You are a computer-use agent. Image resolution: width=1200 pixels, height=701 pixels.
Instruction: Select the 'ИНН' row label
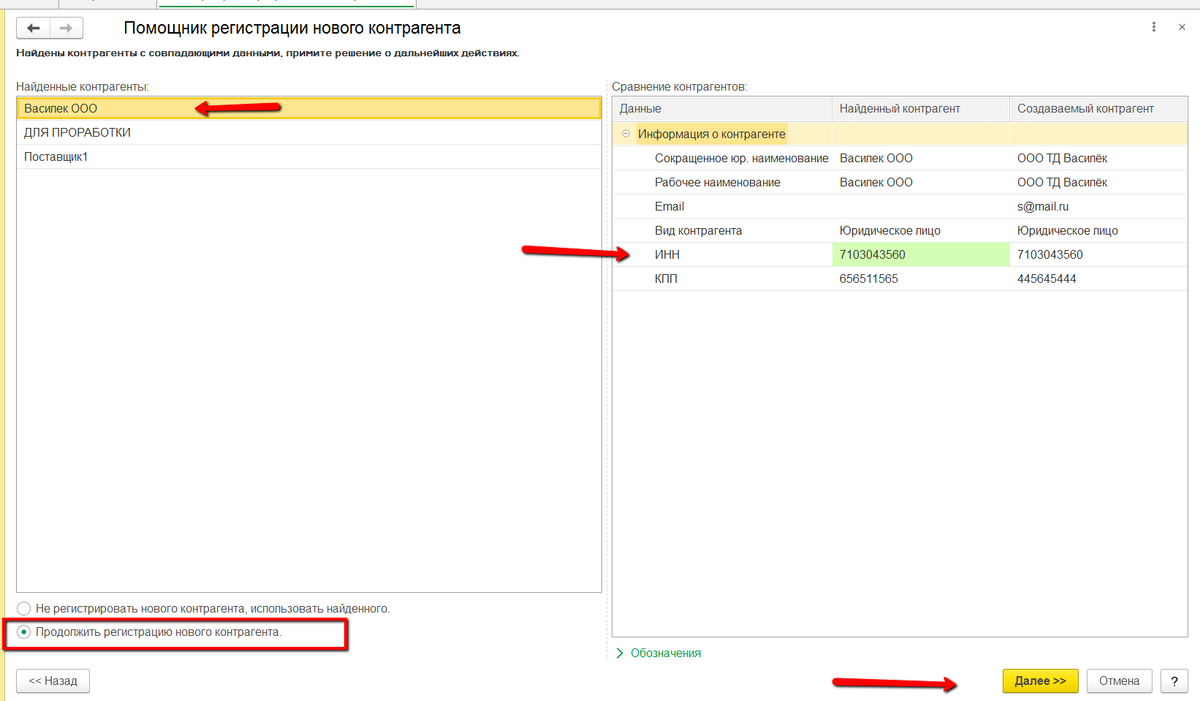coord(667,254)
